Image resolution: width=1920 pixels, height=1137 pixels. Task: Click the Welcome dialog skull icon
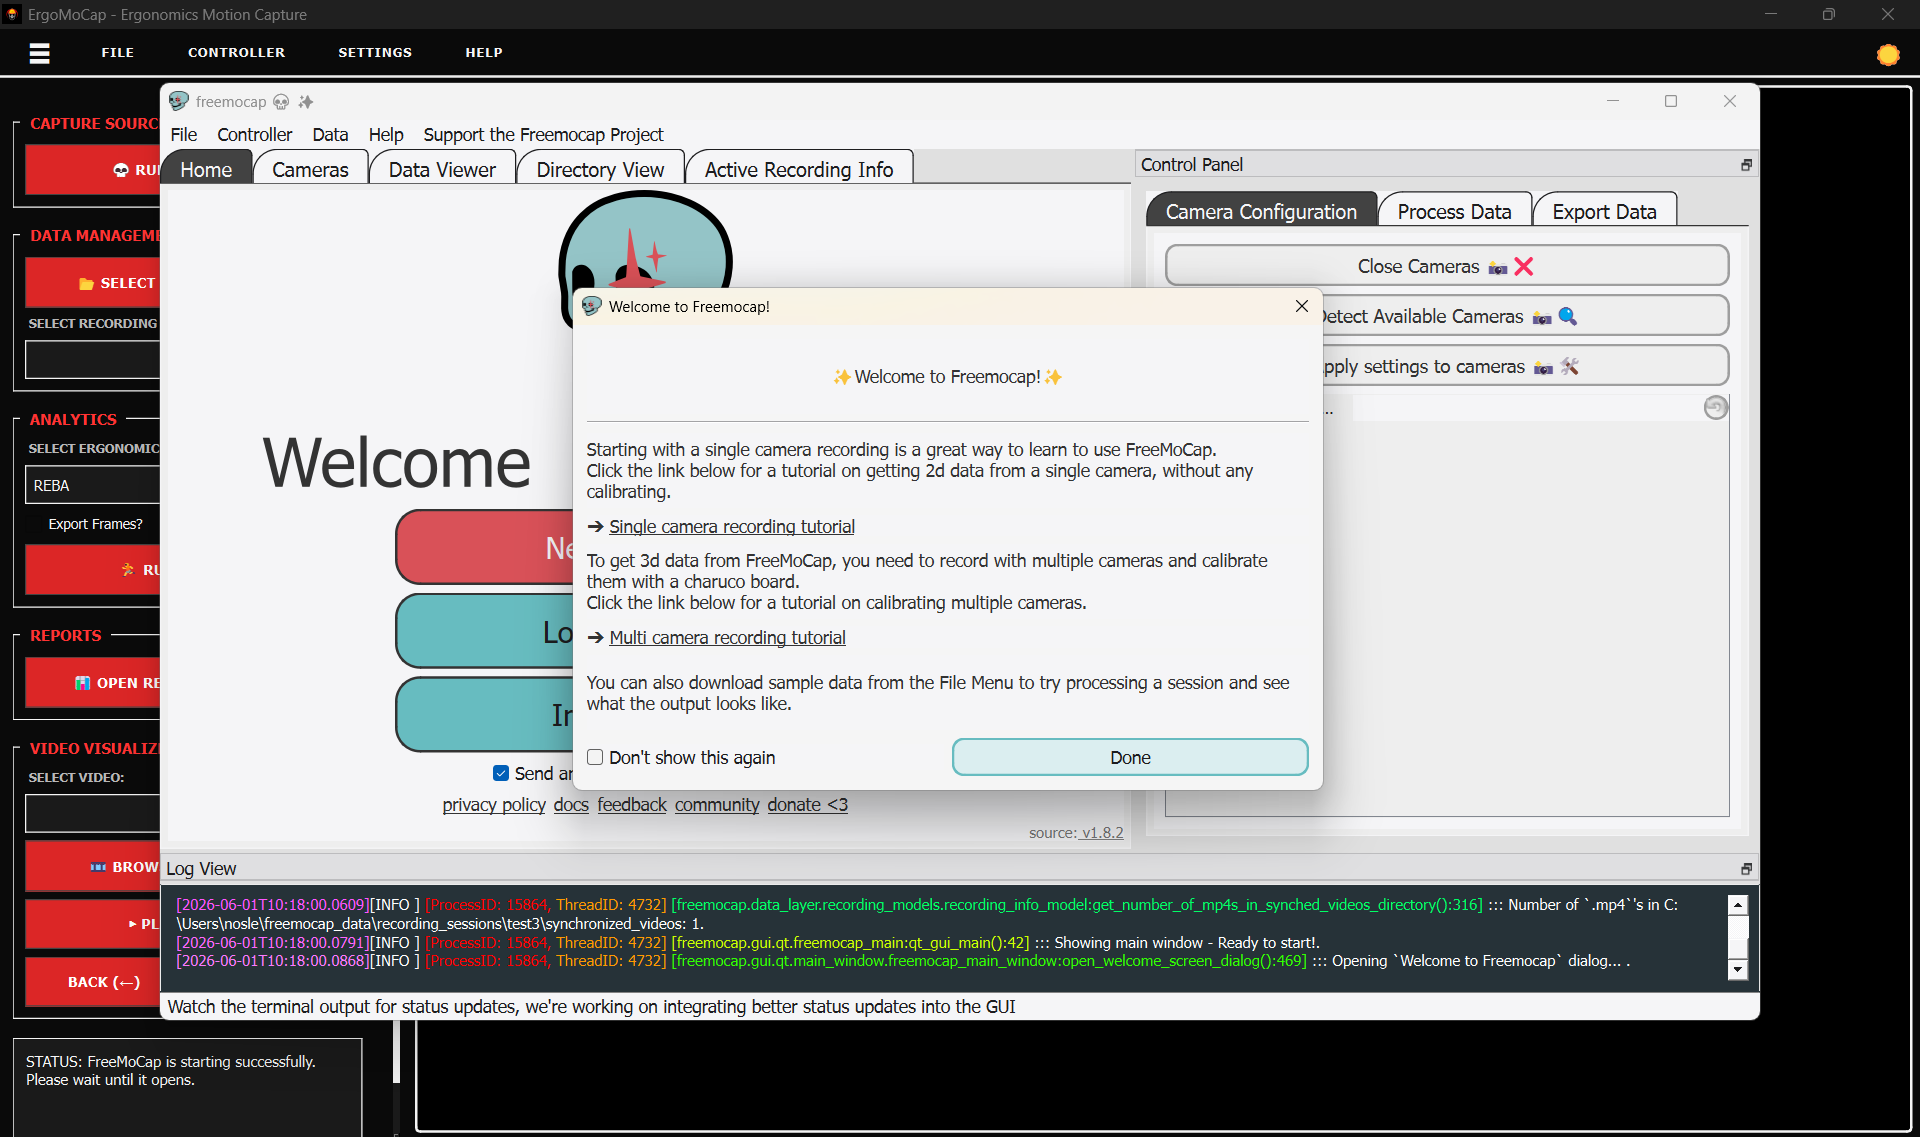click(x=592, y=306)
